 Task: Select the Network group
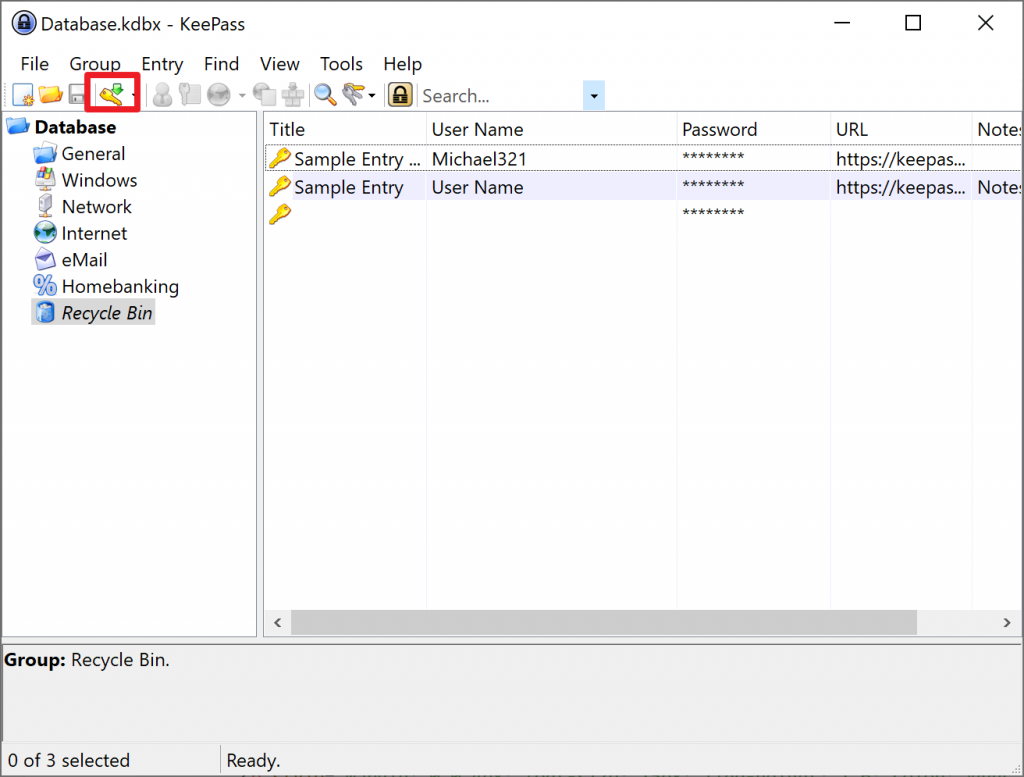[97, 207]
